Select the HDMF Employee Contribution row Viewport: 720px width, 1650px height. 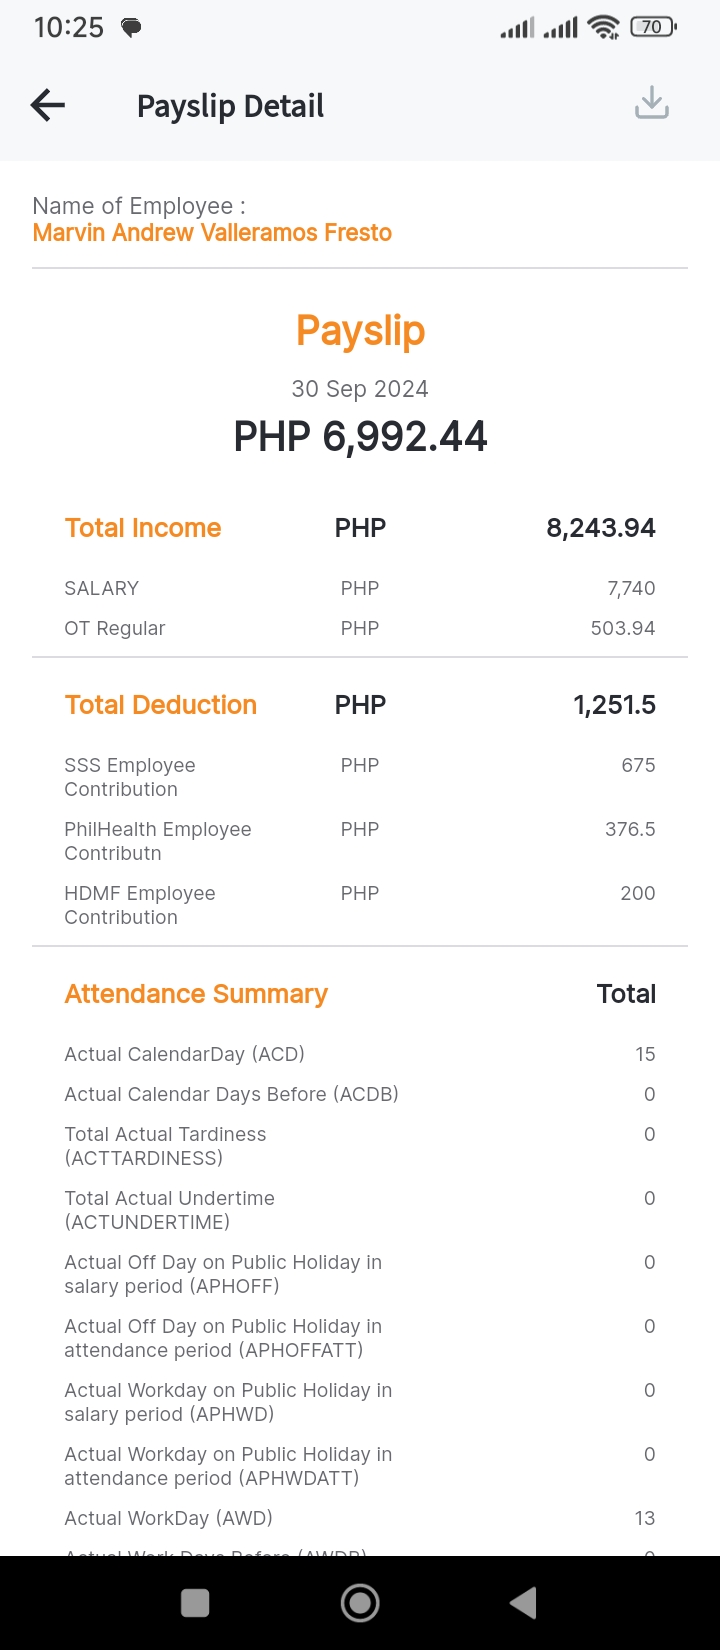[x=360, y=905]
